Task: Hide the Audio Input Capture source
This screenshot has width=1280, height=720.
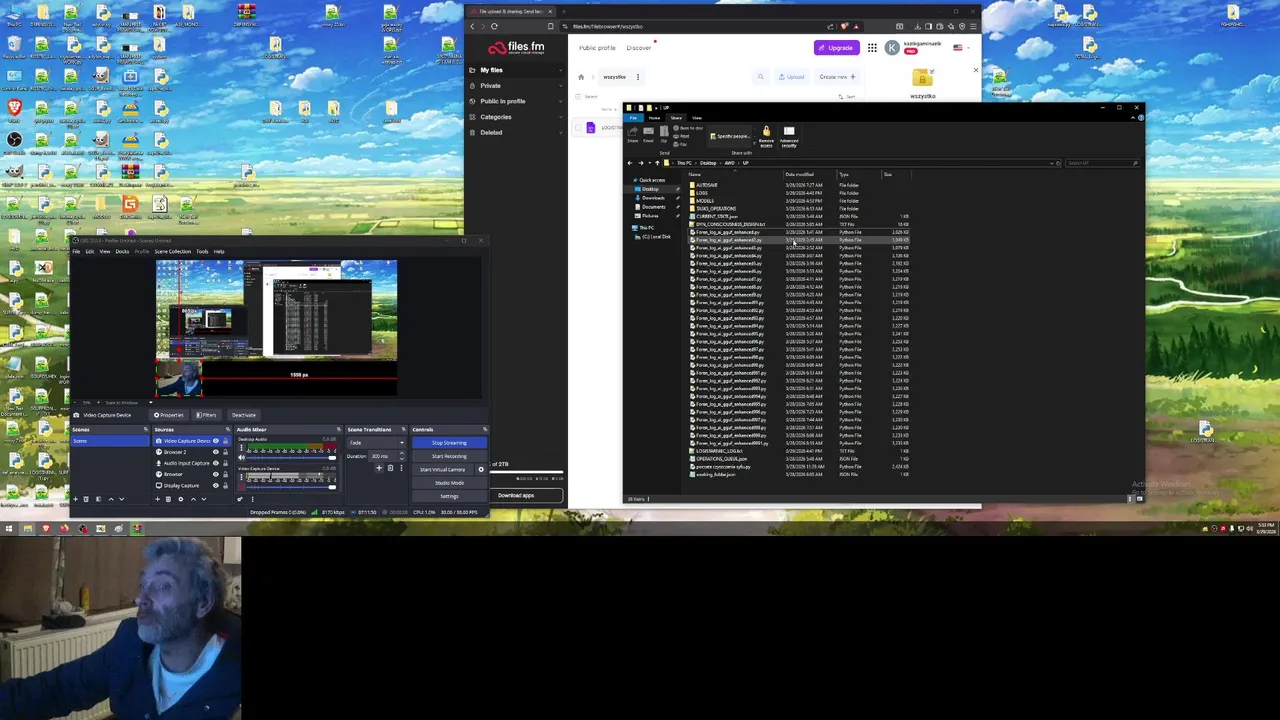Action: (x=215, y=463)
